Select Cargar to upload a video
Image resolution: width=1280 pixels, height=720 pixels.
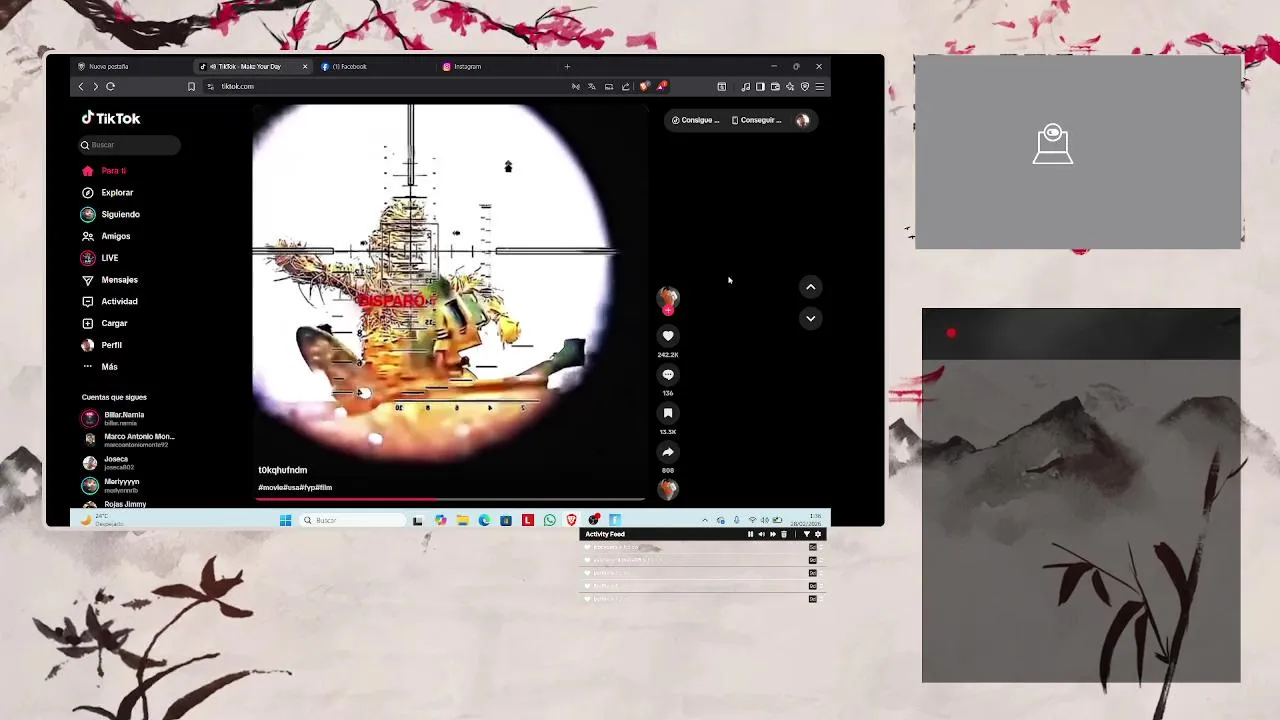105,323
